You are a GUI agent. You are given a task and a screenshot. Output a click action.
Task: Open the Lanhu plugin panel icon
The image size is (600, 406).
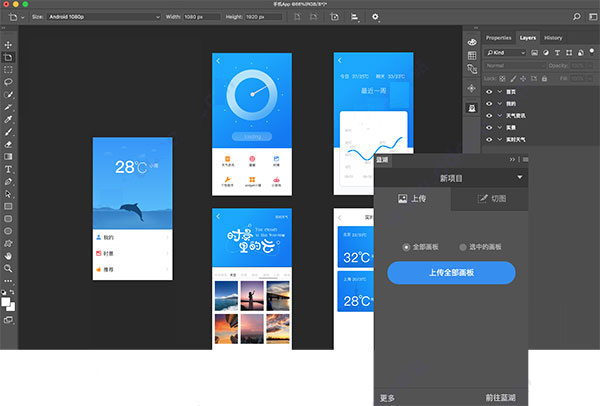pos(471,108)
